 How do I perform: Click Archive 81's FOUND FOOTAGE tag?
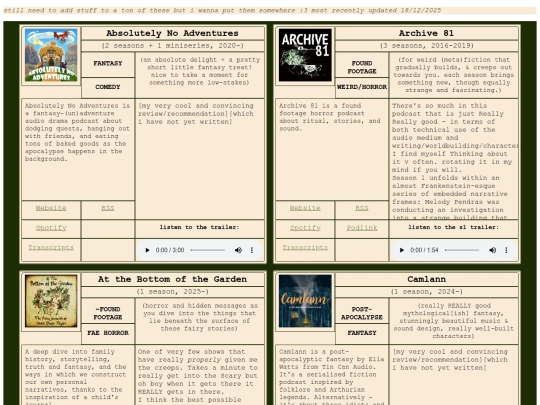(x=362, y=67)
